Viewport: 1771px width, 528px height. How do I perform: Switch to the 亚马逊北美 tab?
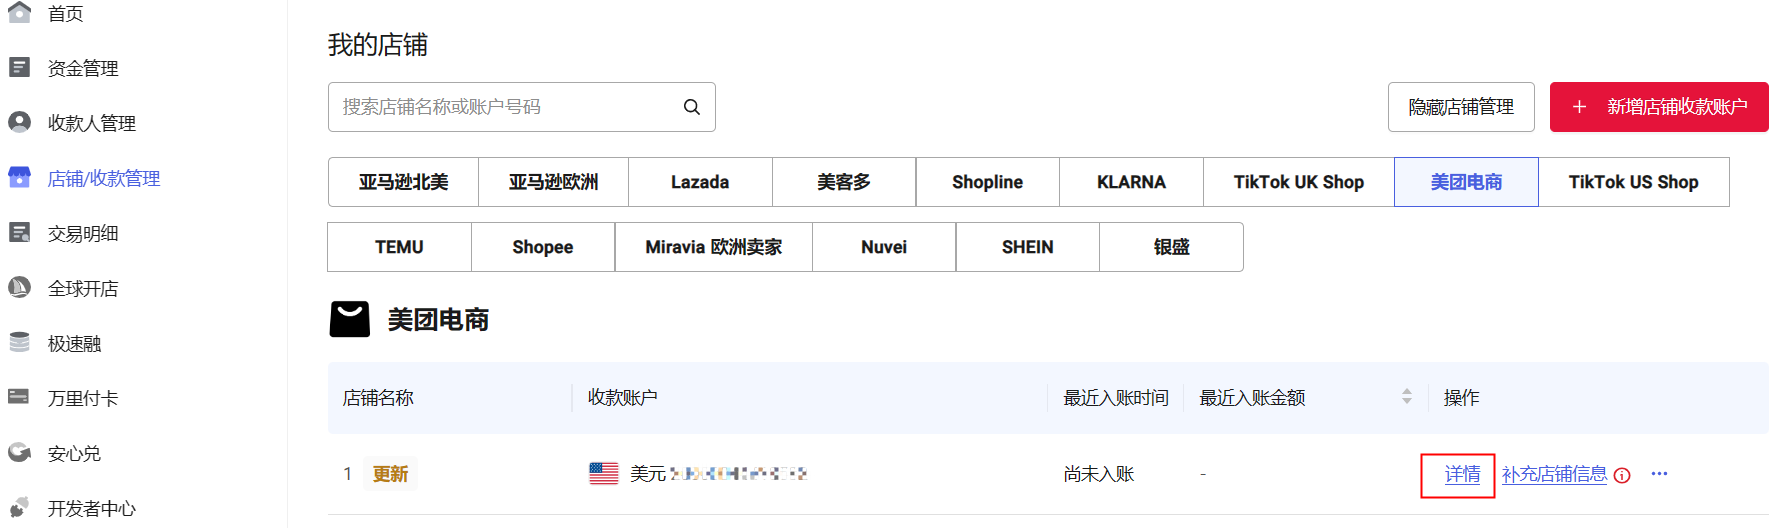click(x=403, y=182)
